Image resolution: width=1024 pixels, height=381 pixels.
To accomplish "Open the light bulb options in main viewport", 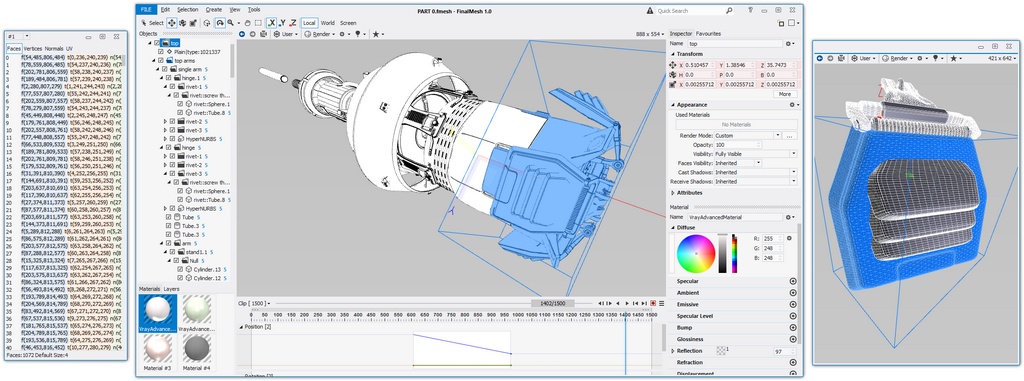I will (359, 34).
